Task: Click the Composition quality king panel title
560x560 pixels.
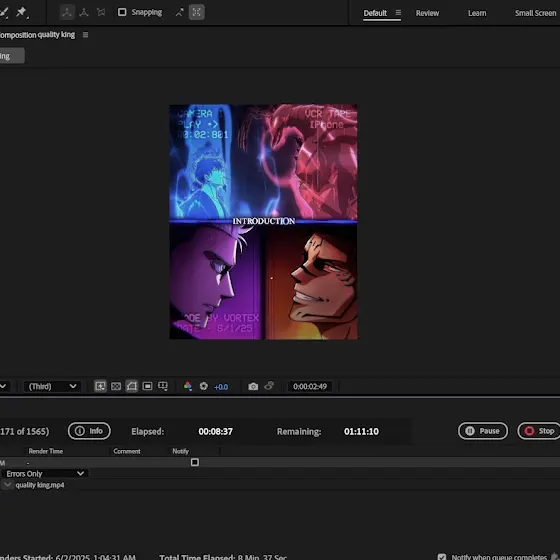Action: pyautogui.click(x=37, y=35)
